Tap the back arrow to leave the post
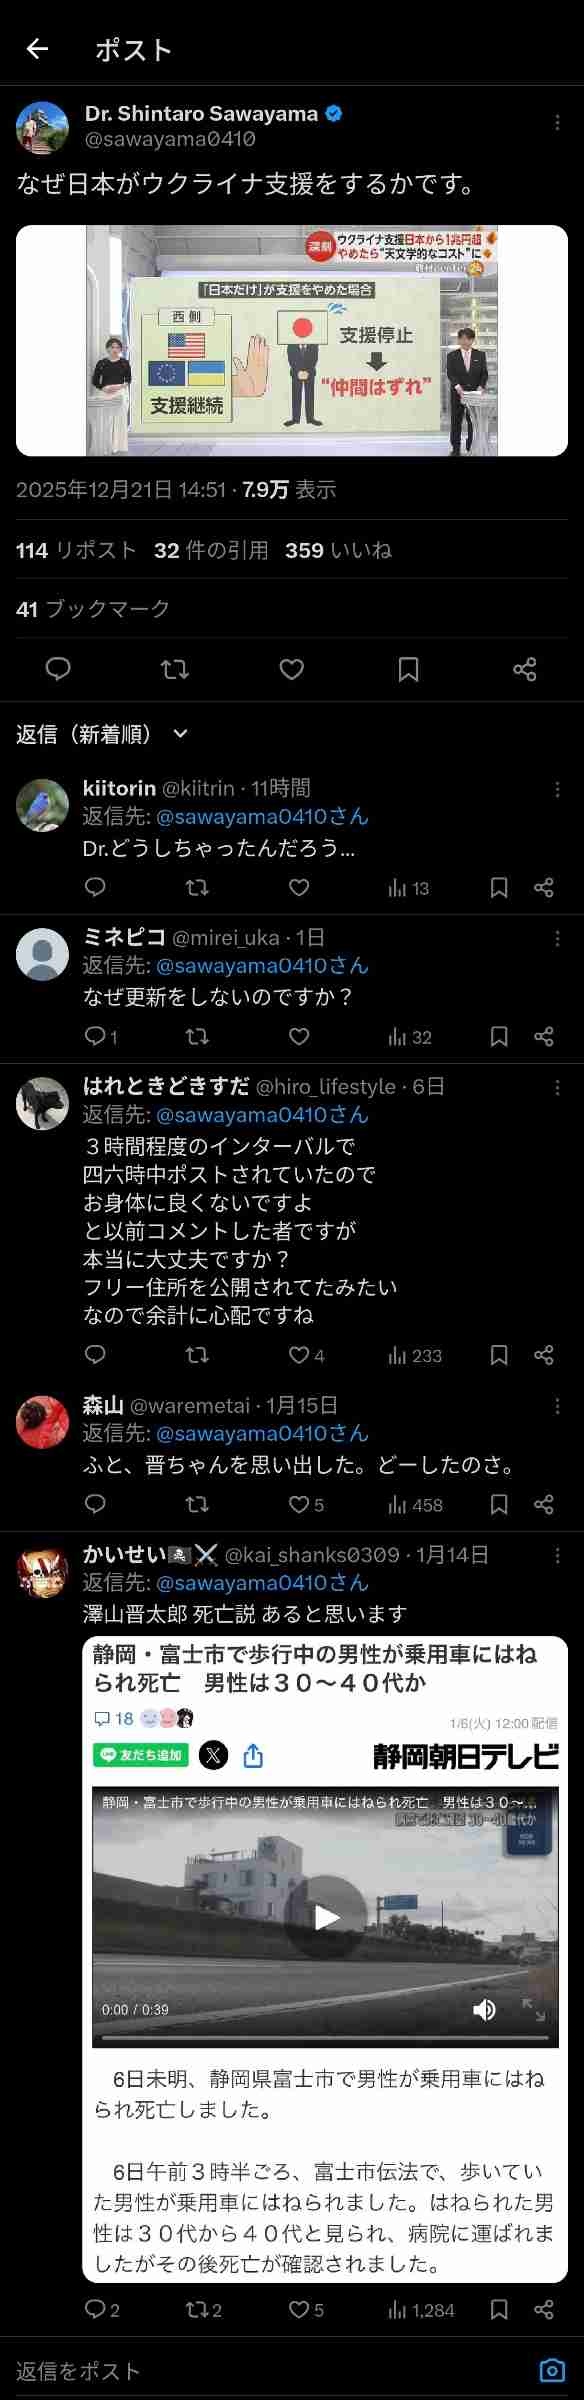 [39, 48]
